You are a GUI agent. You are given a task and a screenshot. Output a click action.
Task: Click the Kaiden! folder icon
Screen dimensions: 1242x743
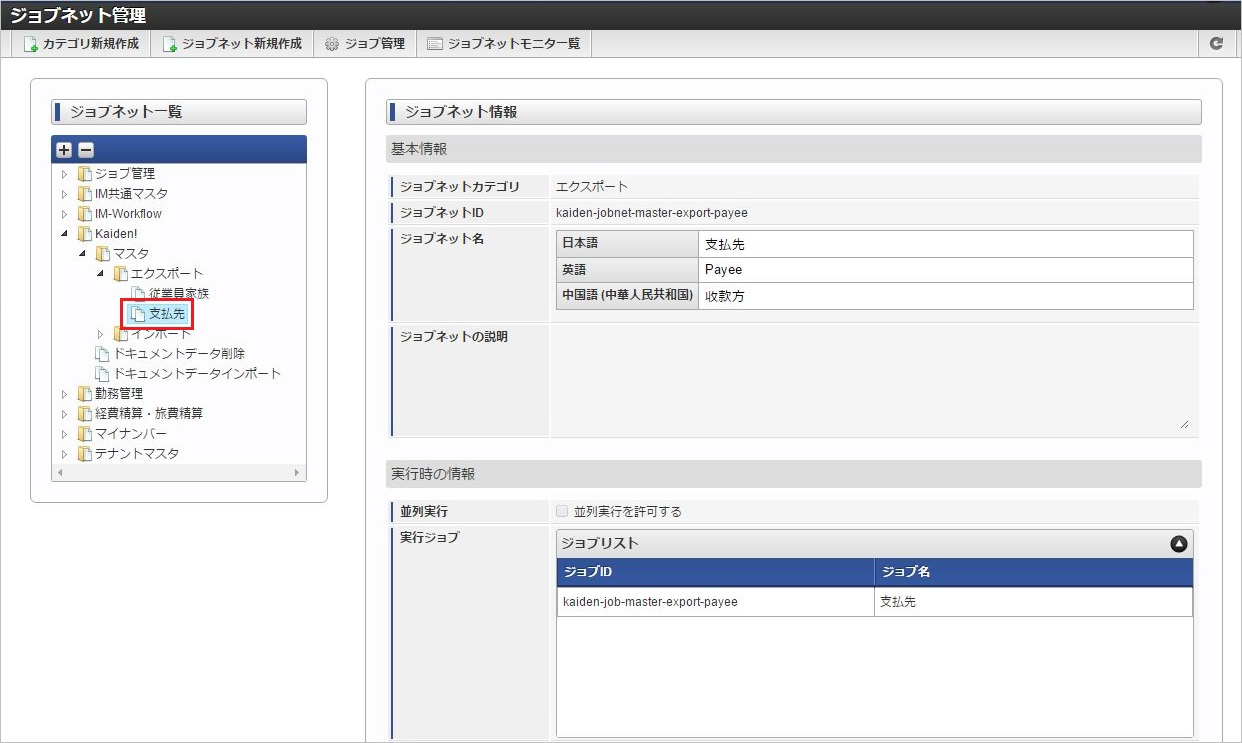pos(84,234)
